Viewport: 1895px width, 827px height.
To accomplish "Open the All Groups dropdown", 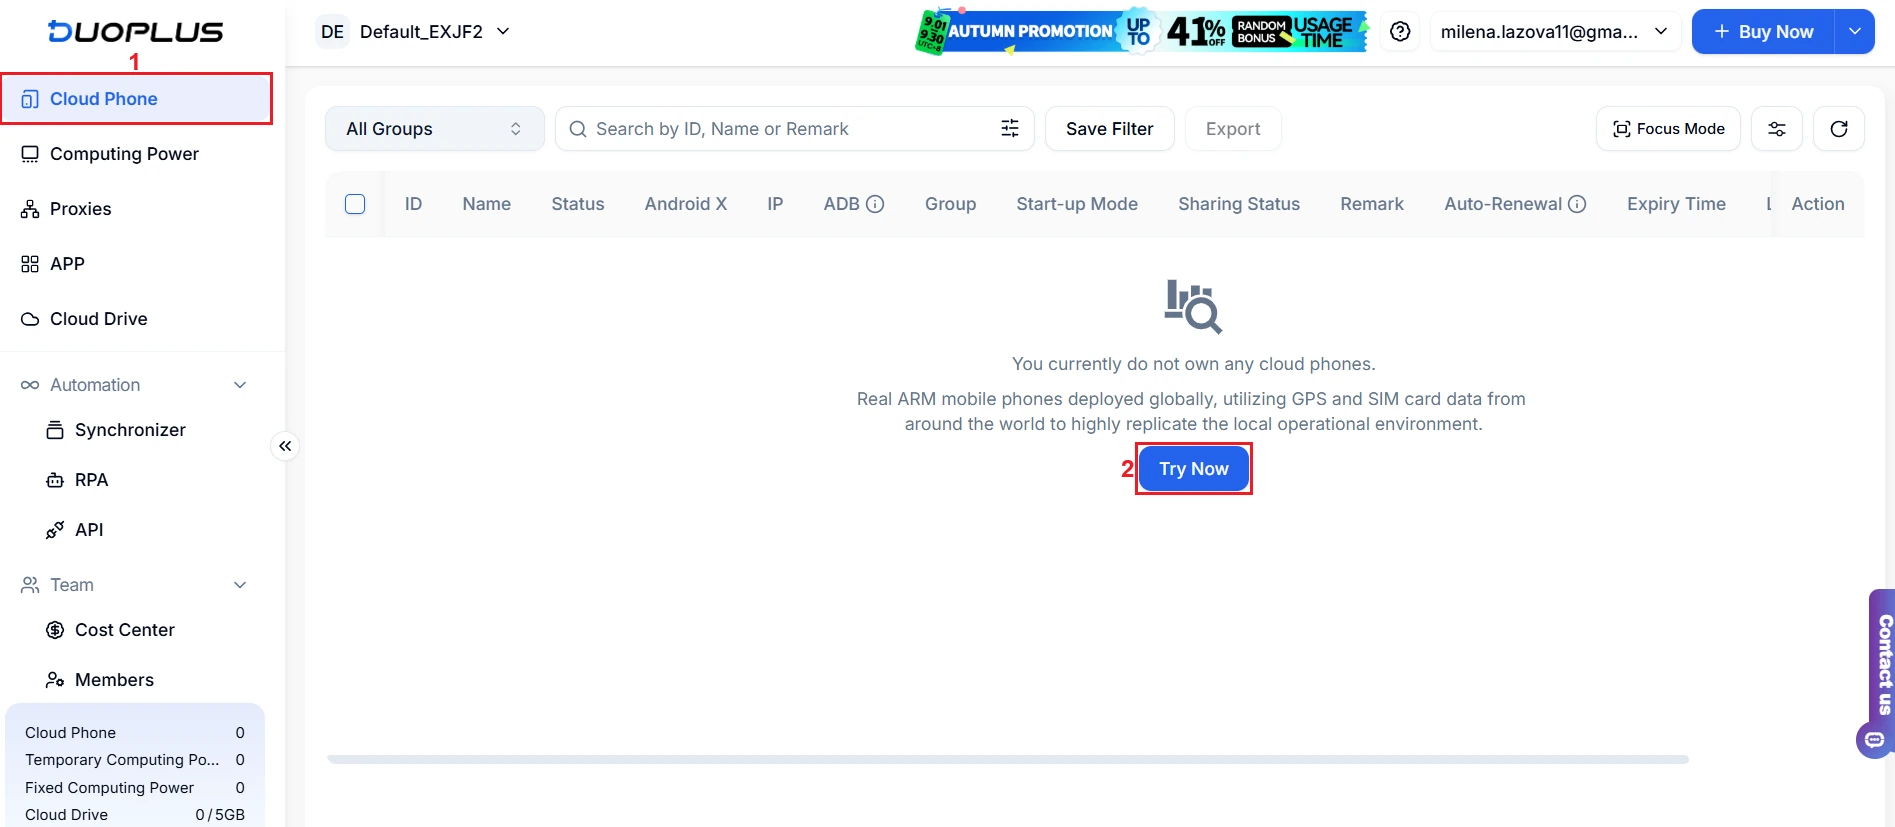I will [434, 129].
